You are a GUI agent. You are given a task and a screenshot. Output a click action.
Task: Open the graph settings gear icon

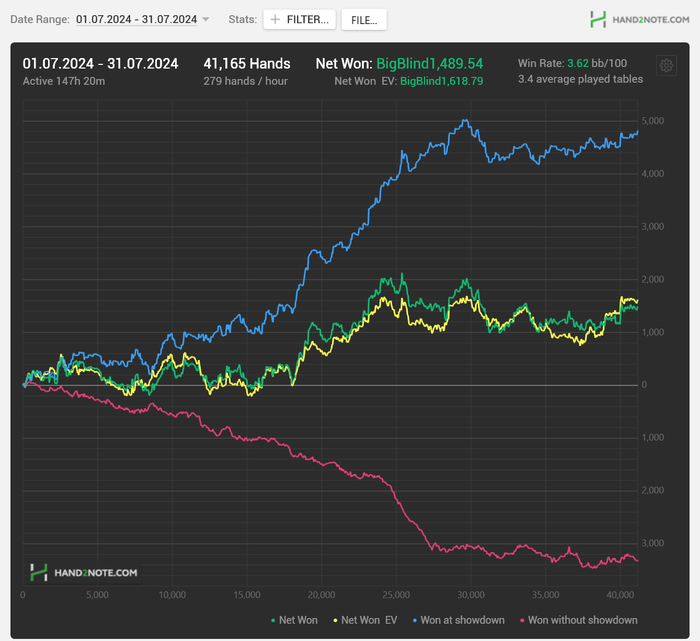[666, 66]
